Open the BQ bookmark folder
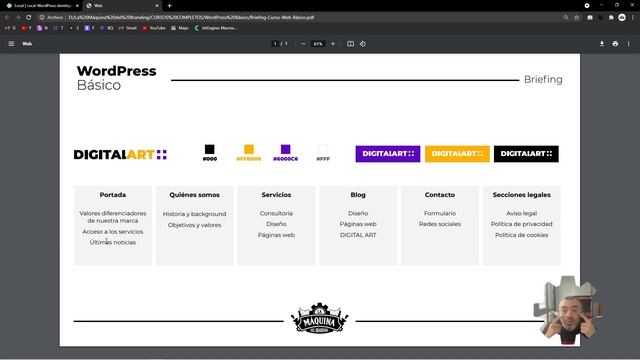Image resolution: width=640 pixels, height=360 pixels. [x=107, y=28]
